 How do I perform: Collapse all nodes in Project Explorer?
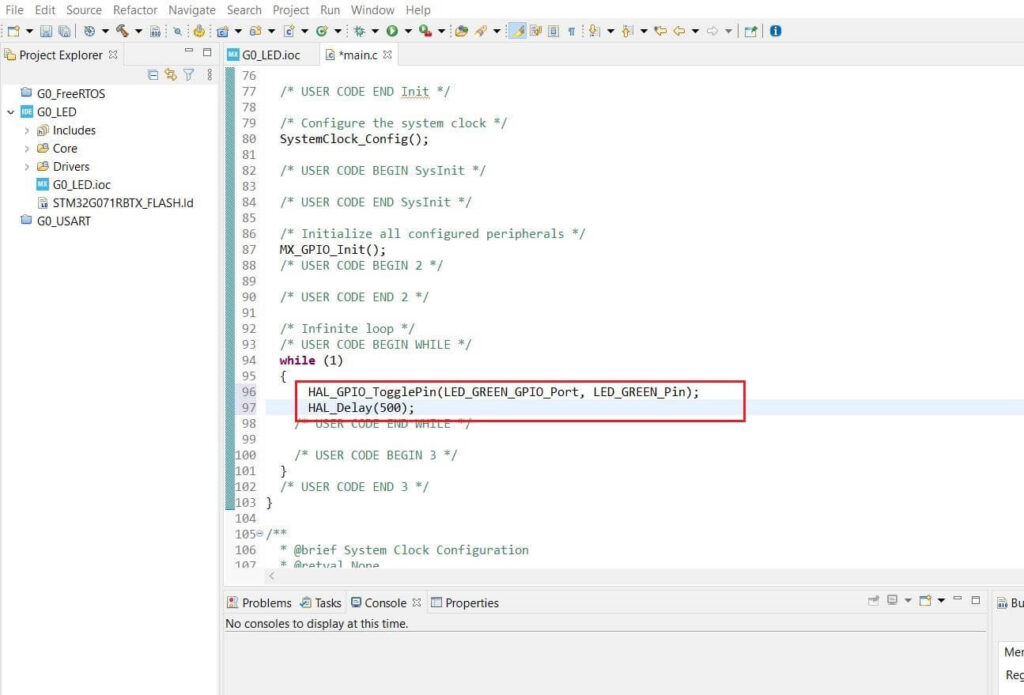pyautogui.click(x=153, y=74)
